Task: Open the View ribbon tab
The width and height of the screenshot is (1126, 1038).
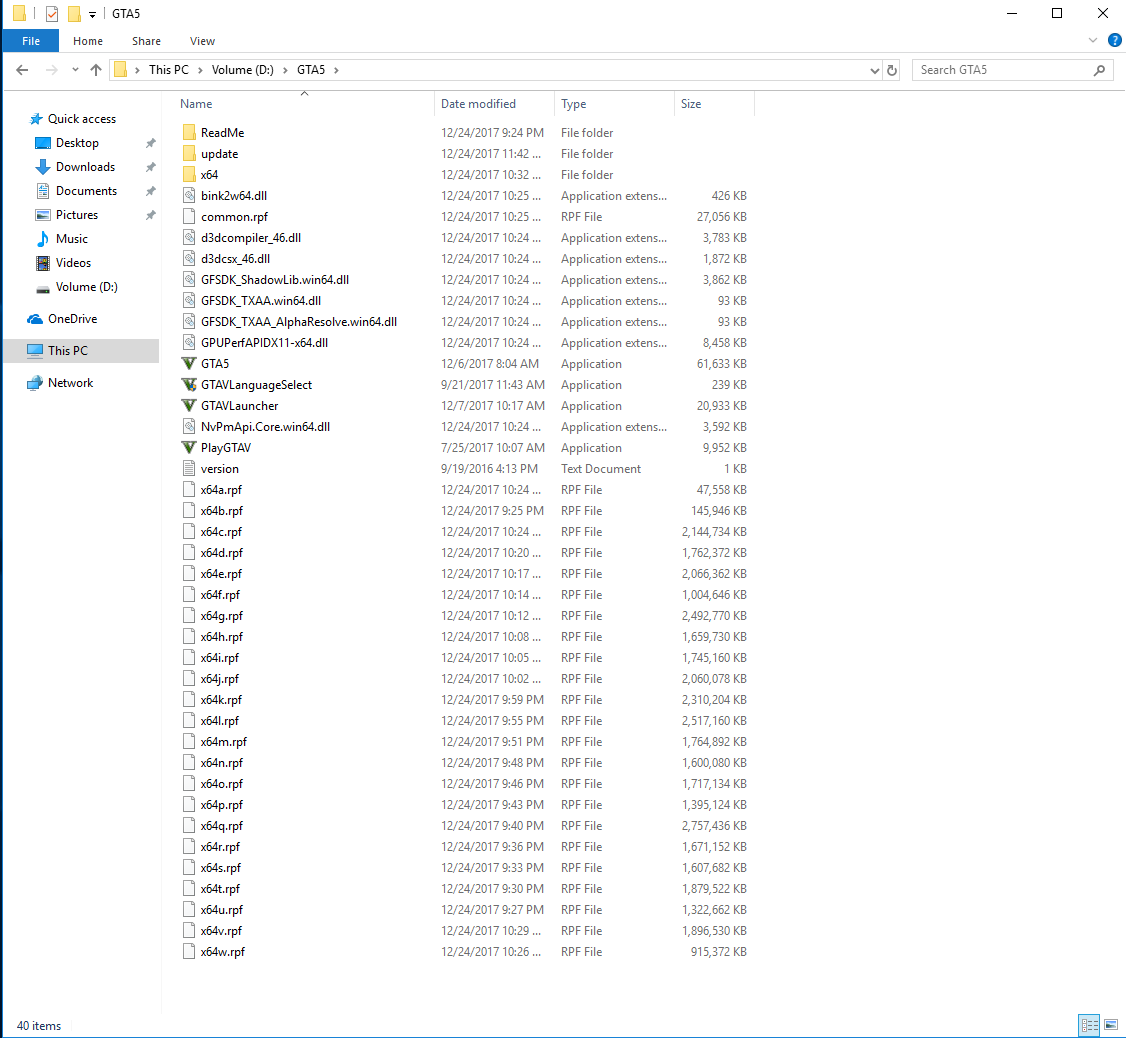Action: coord(203,41)
